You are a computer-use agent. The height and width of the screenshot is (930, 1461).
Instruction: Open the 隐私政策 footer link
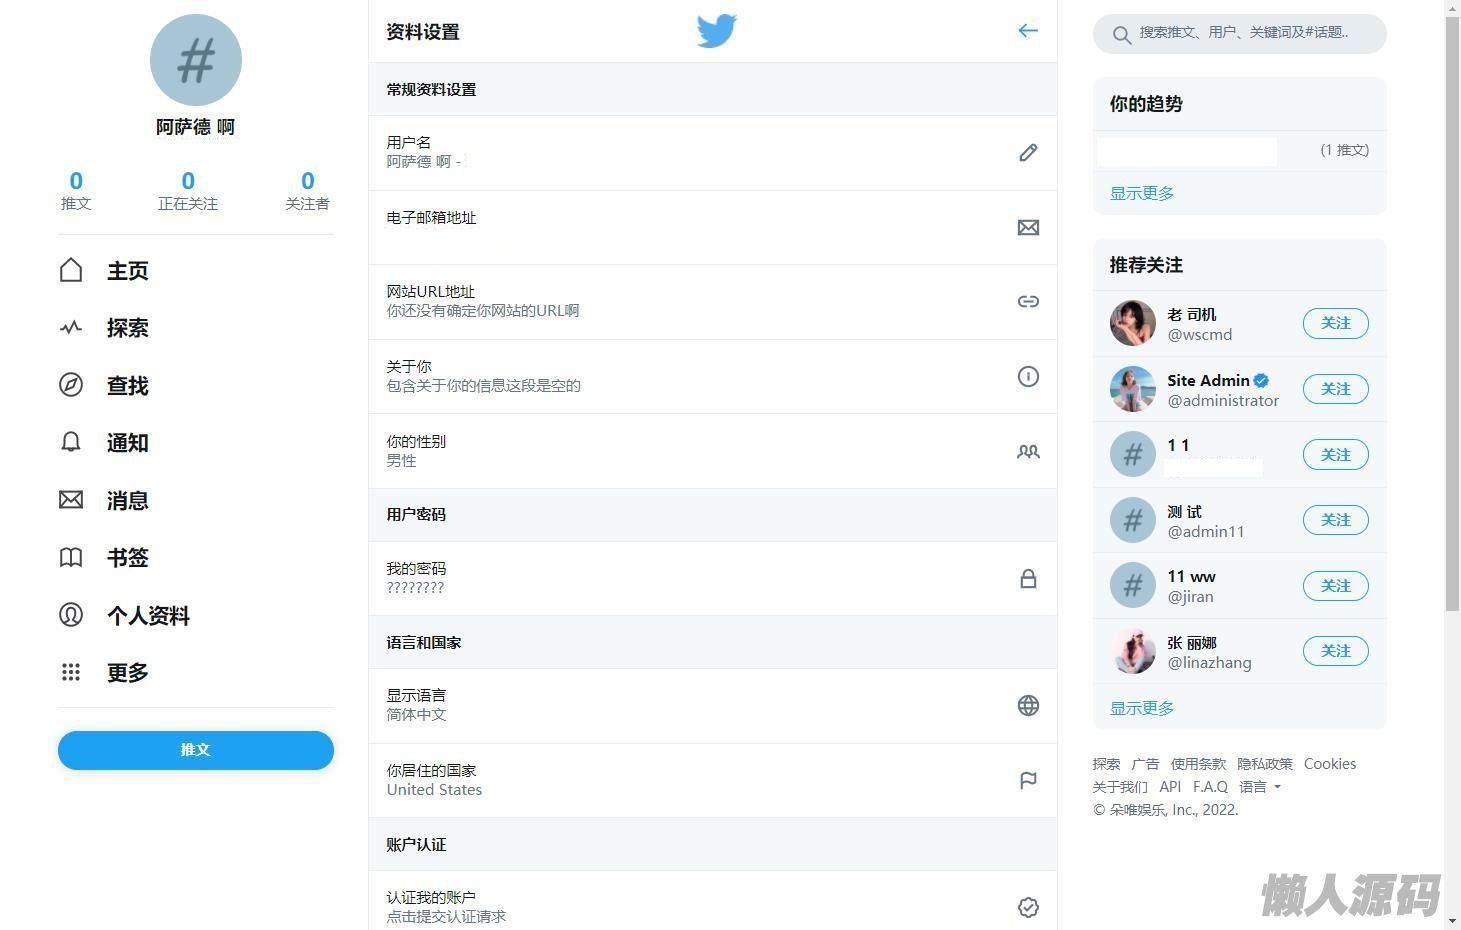point(1265,764)
